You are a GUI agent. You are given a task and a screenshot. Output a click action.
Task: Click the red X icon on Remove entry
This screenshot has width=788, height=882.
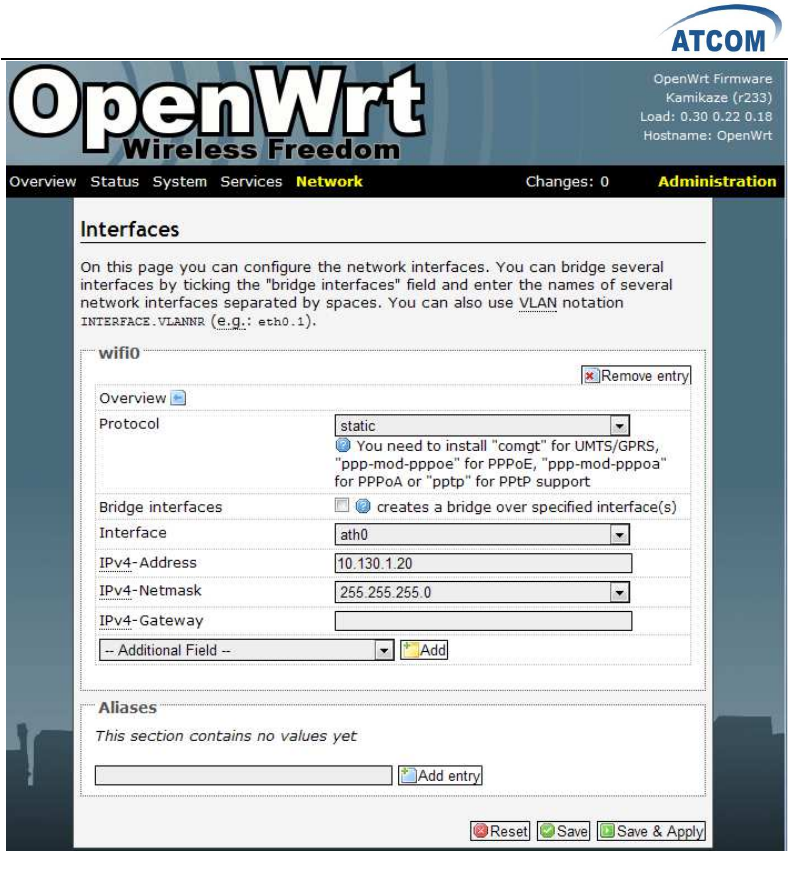pos(591,376)
